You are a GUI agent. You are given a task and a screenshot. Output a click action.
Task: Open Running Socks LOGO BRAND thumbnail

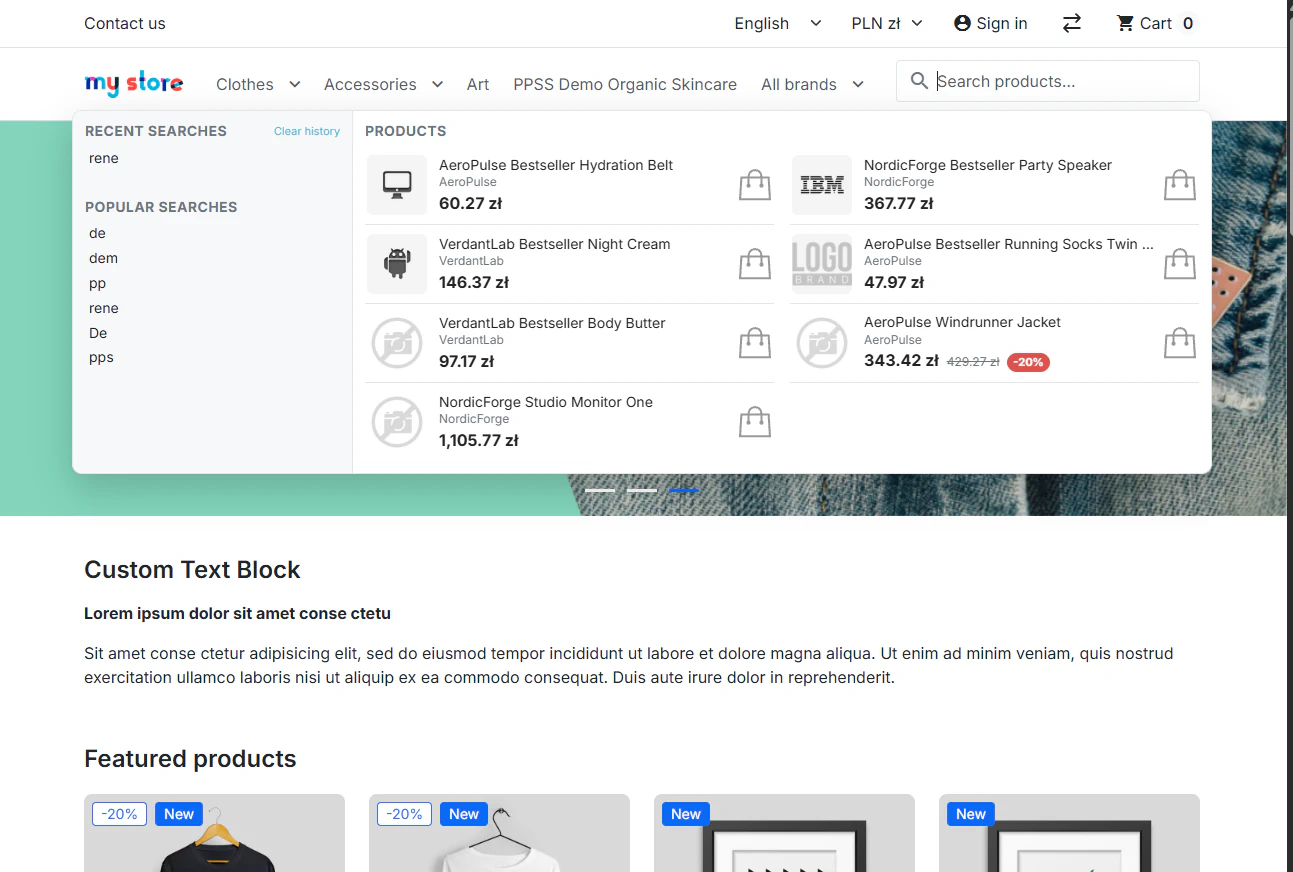(x=822, y=264)
